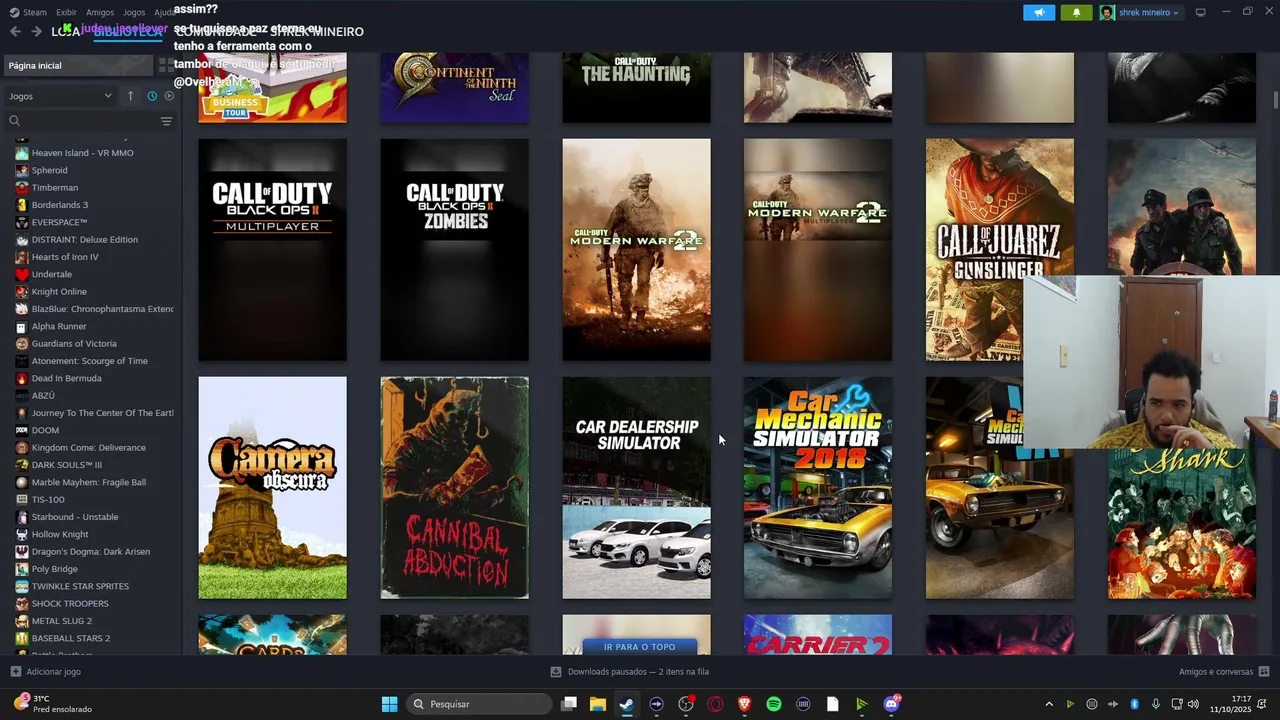The height and width of the screenshot is (720, 1280).
Task: Open the green notifications bell
Action: click(x=1076, y=12)
